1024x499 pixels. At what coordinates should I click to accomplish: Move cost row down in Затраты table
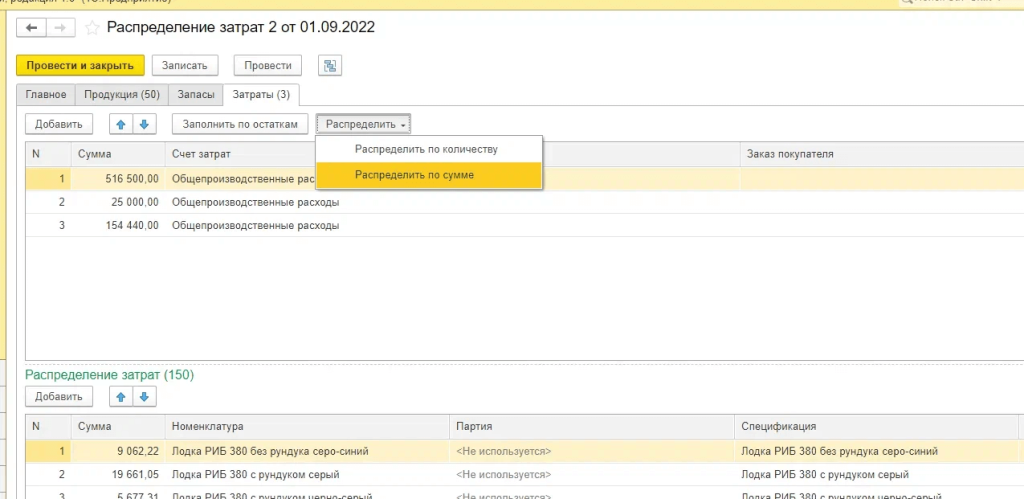point(144,124)
